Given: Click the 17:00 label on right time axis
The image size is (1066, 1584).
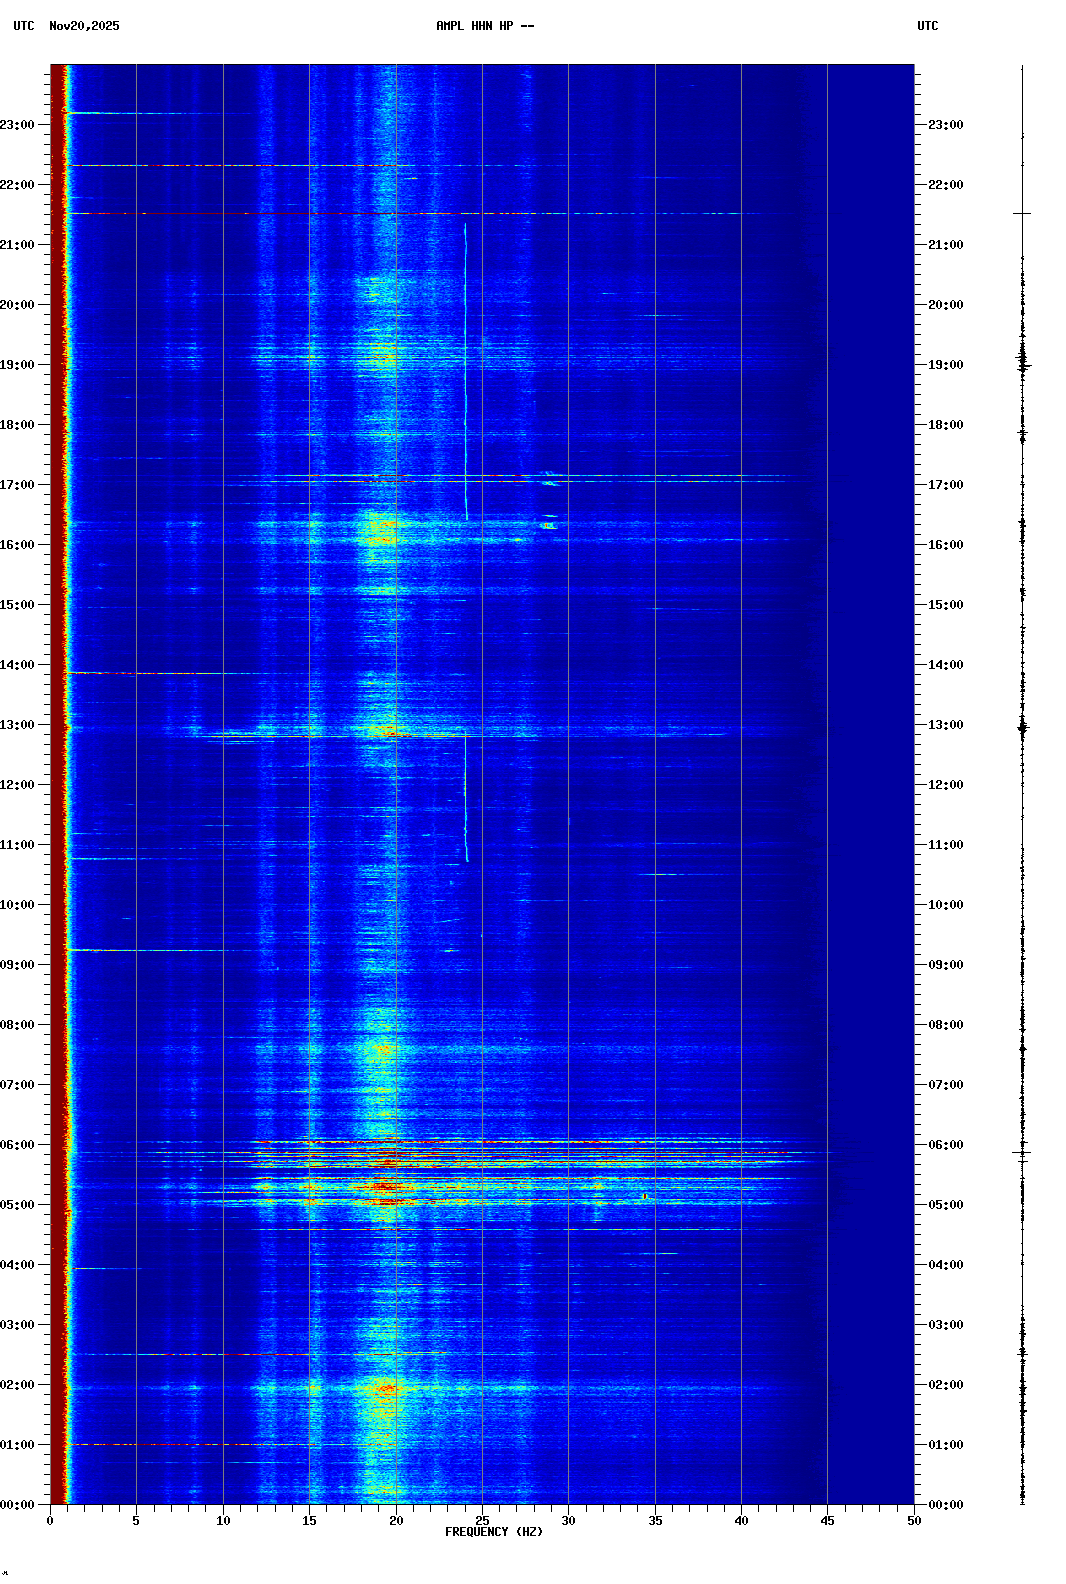Looking at the screenshot, I should point(945,485).
